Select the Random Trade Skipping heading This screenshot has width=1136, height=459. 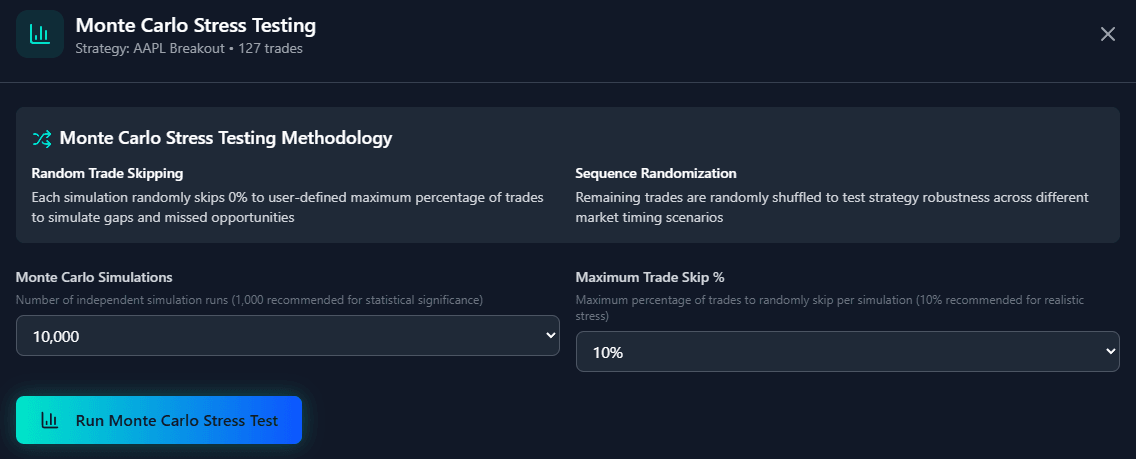point(107,173)
